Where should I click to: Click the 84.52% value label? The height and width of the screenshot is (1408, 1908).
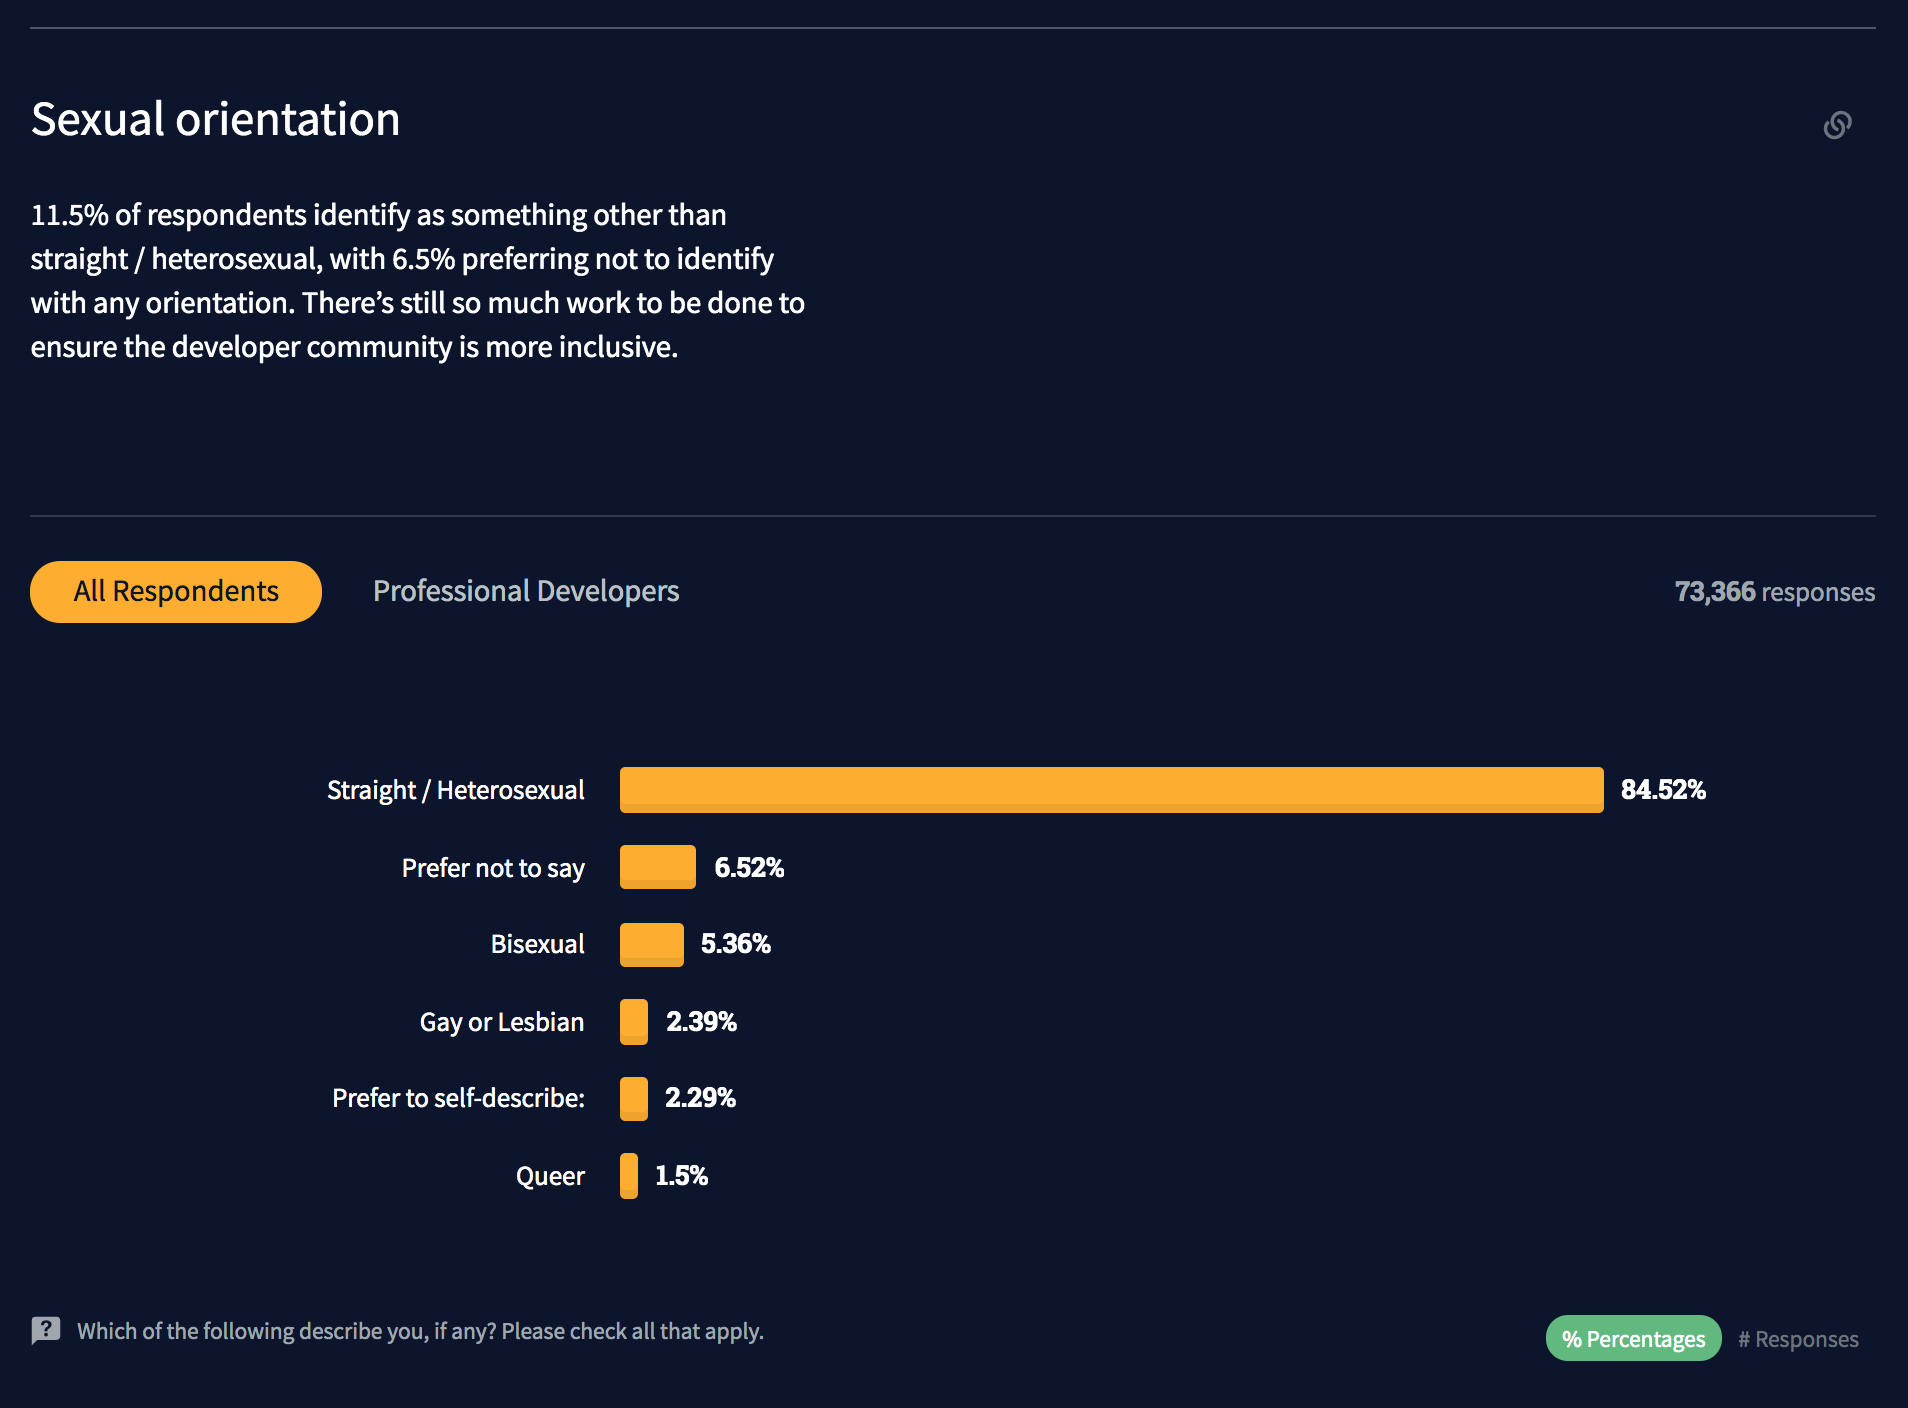pyautogui.click(x=1663, y=790)
